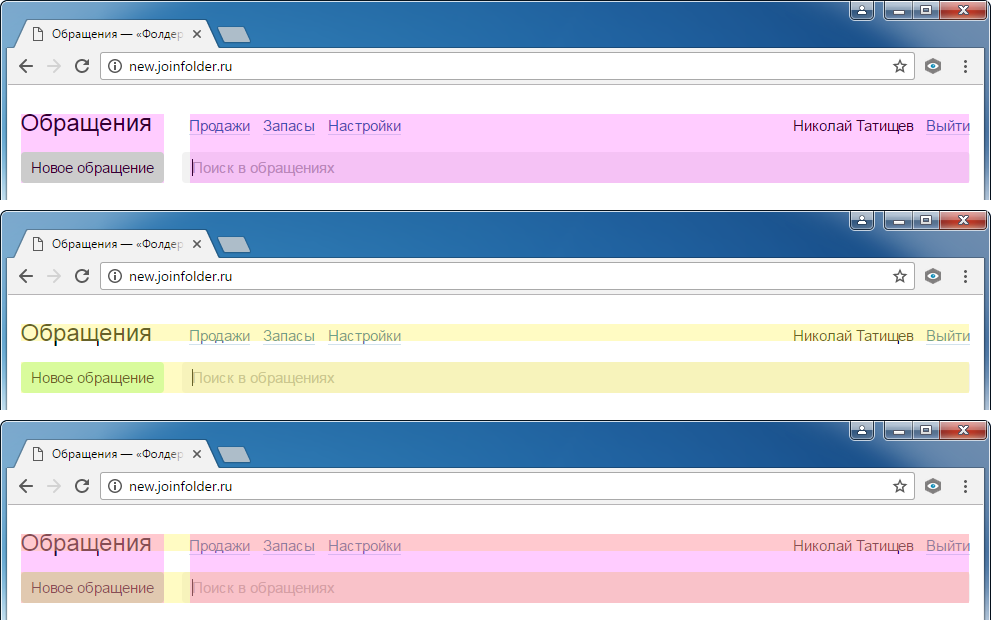View site info icon in the bottom window's address bar
Screen dimensions: 991x620
114,486
